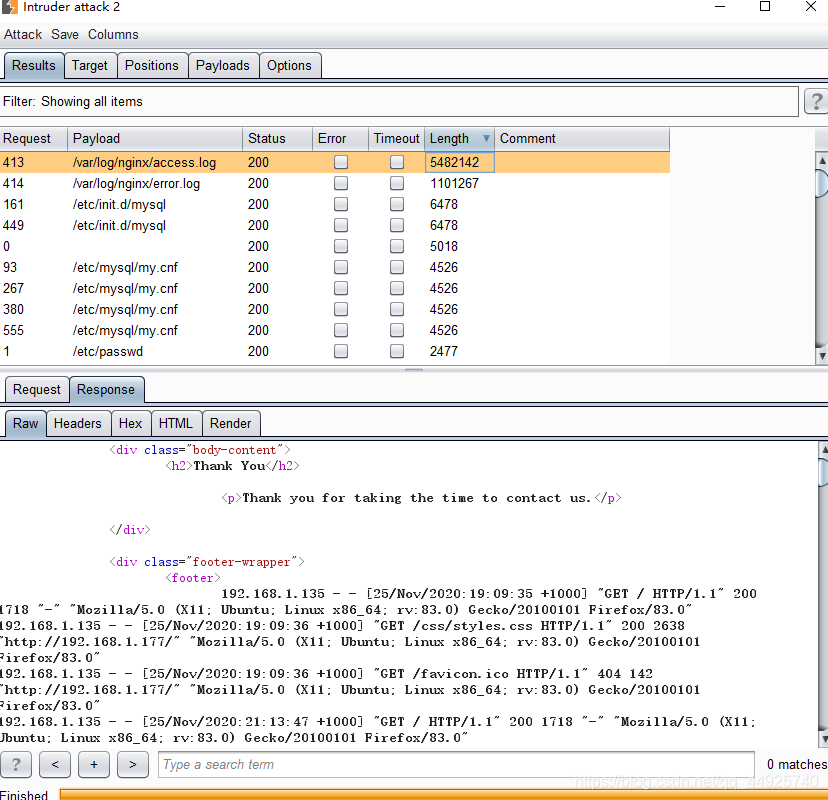Viewport: 828px width, 800px height.
Task: Click the length value 1101267 cell
Action: [x=459, y=183]
